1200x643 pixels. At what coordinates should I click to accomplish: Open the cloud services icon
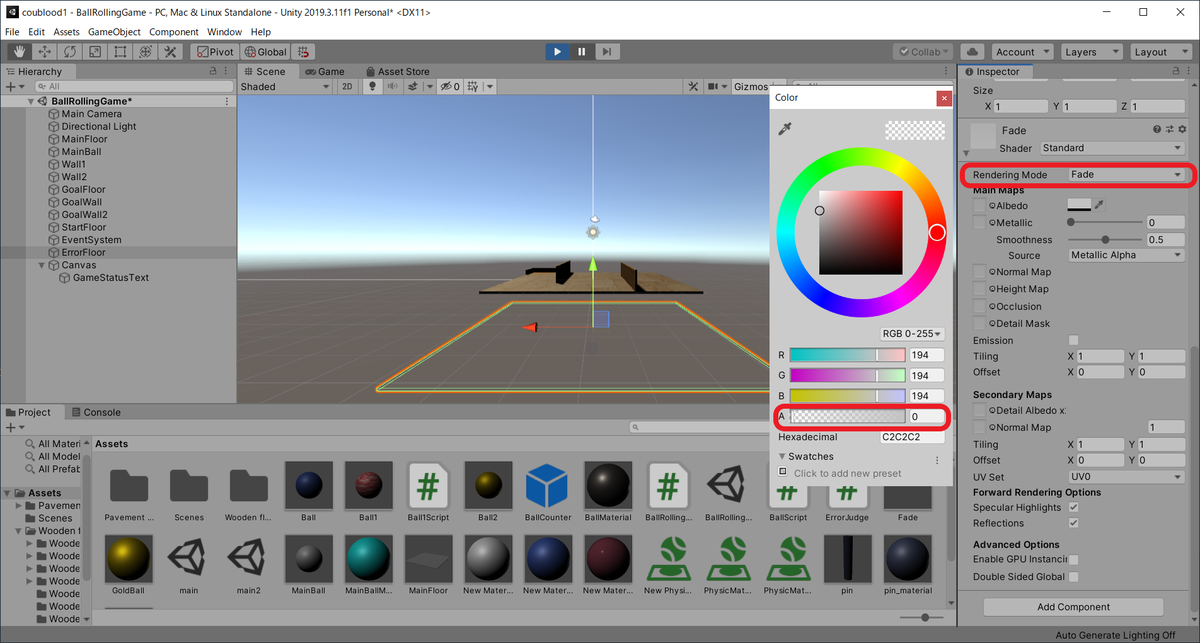point(972,52)
